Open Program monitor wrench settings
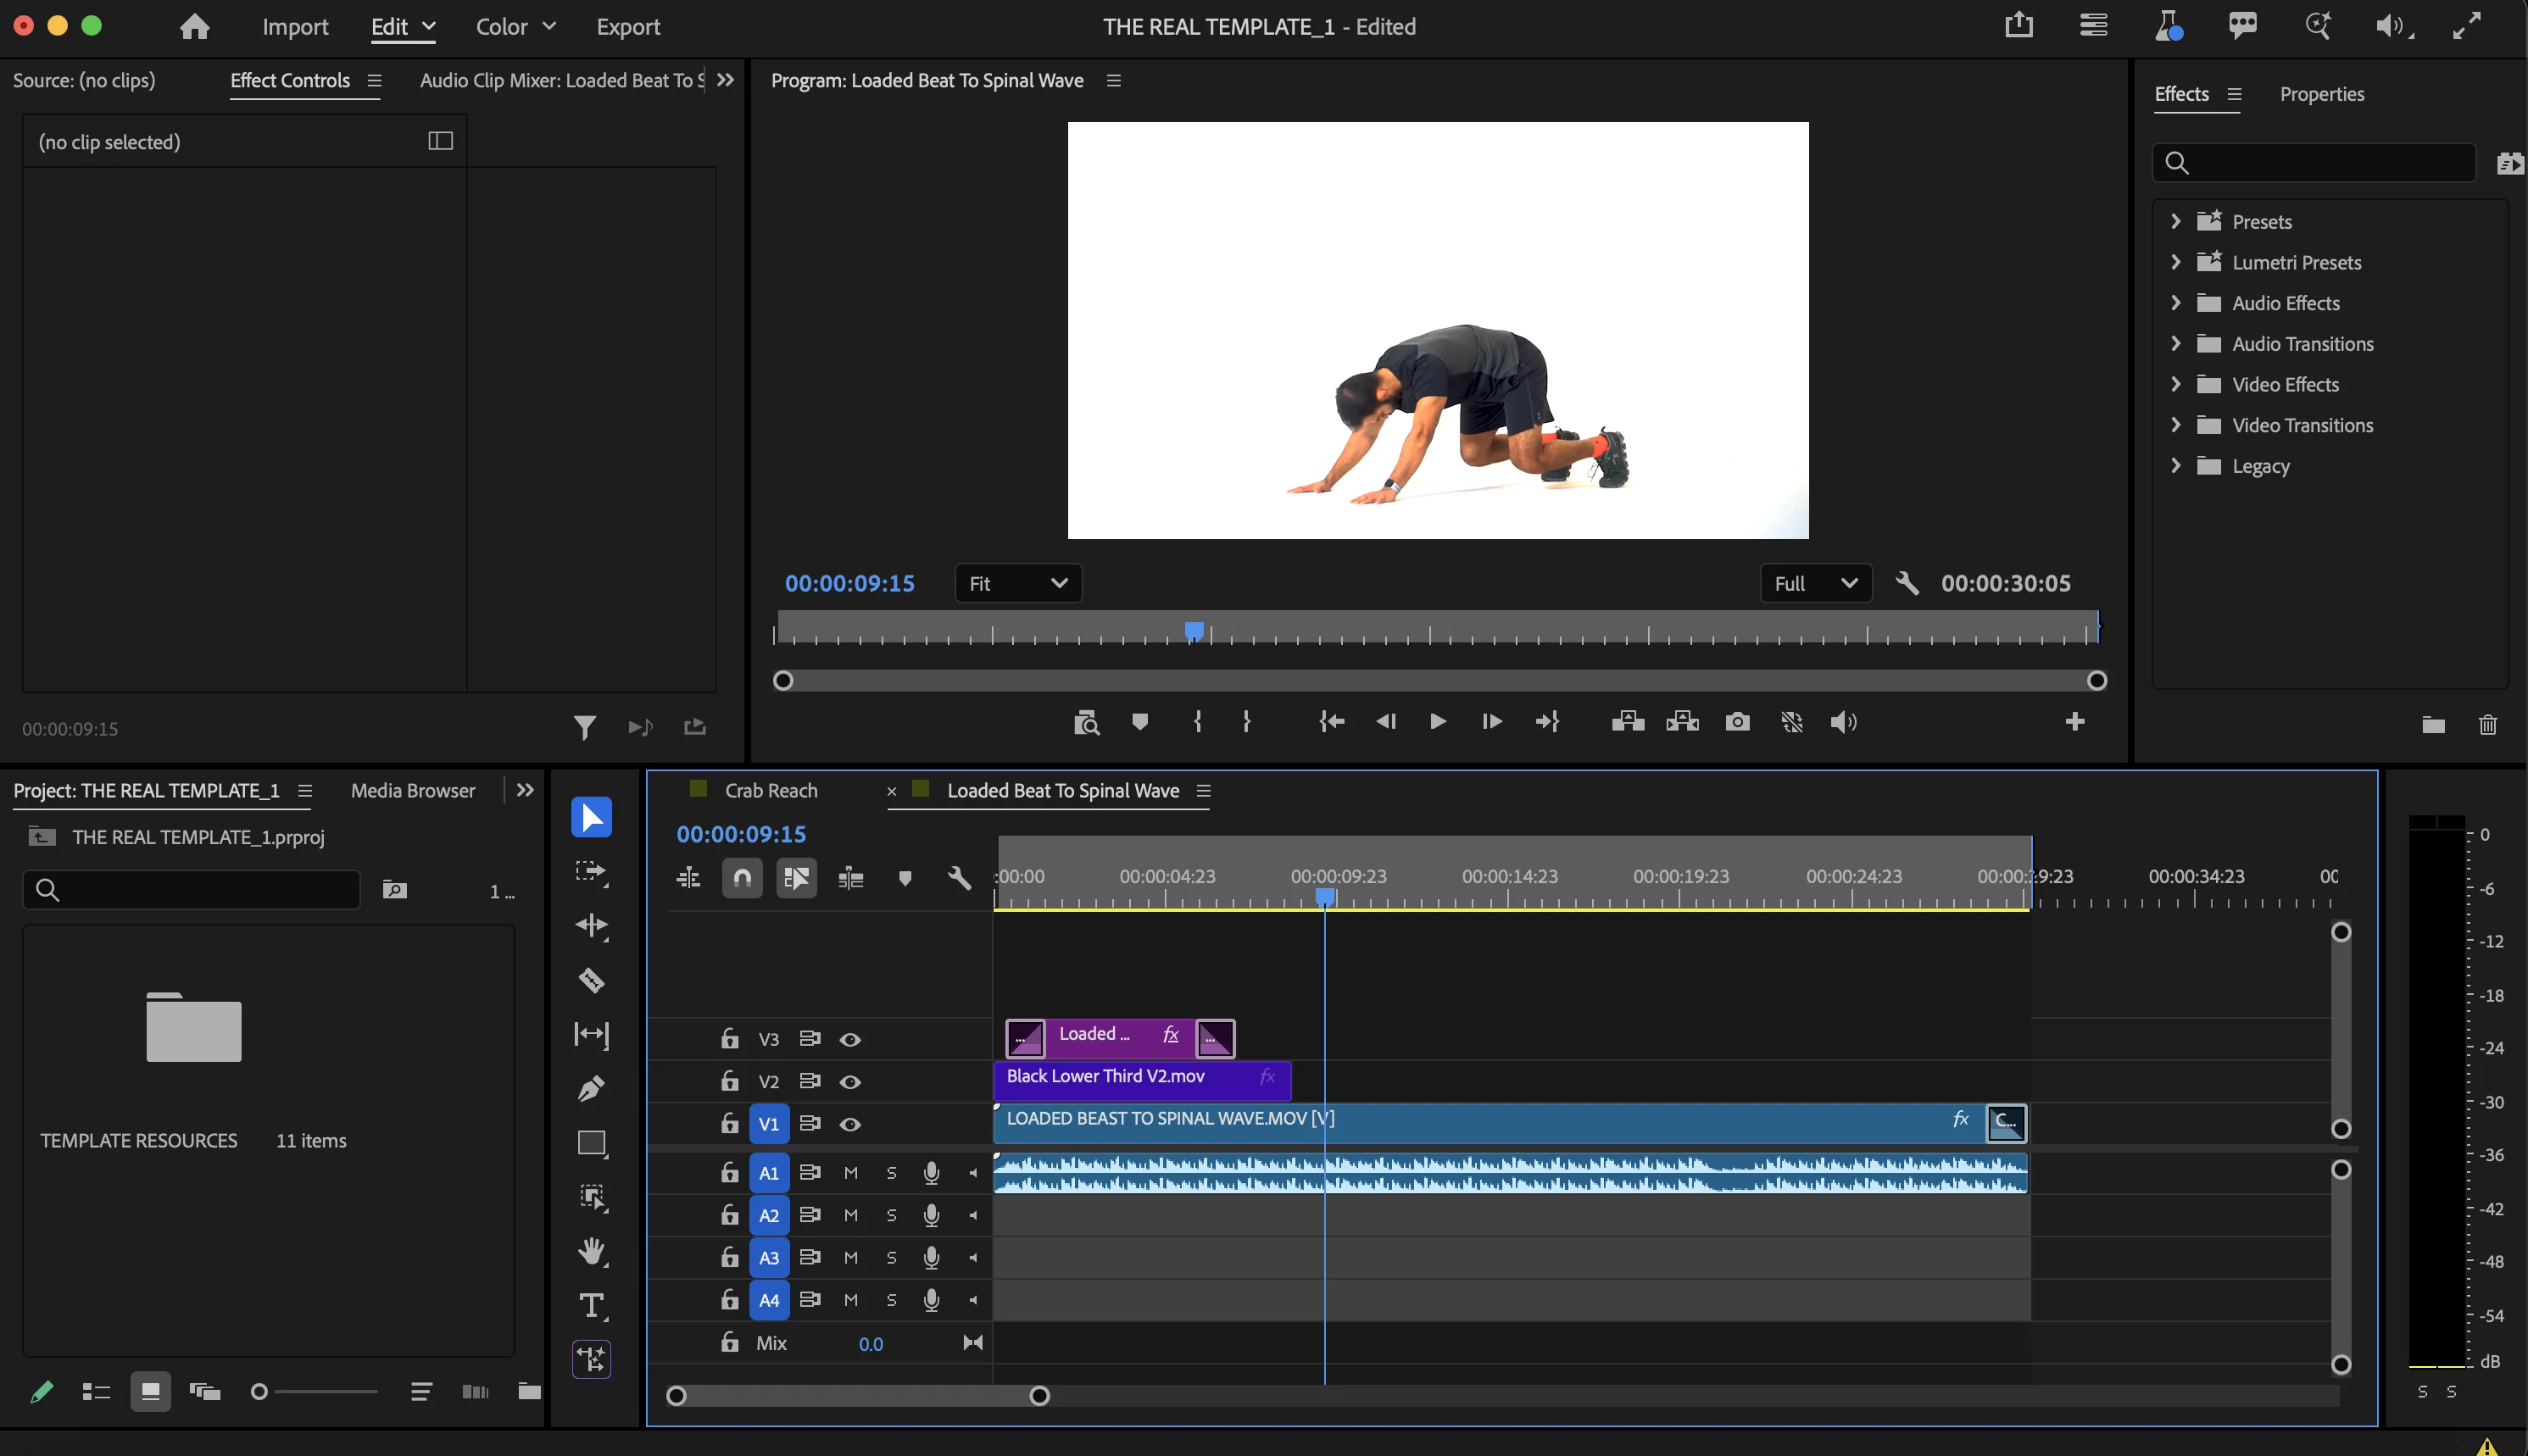The width and height of the screenshot is (2528, 1456). pyautogui.click(x=1907, y=583)
